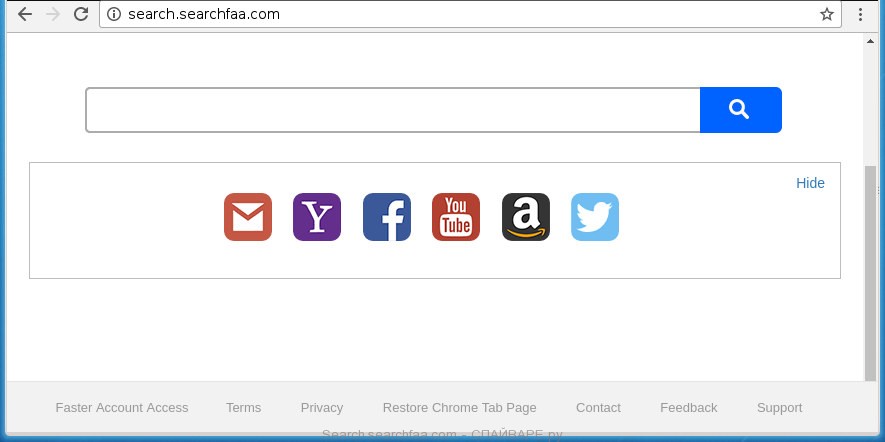Viewport: 885px width, 442px height.
Task: Open the Terms footer link
Action: (243, 408)
